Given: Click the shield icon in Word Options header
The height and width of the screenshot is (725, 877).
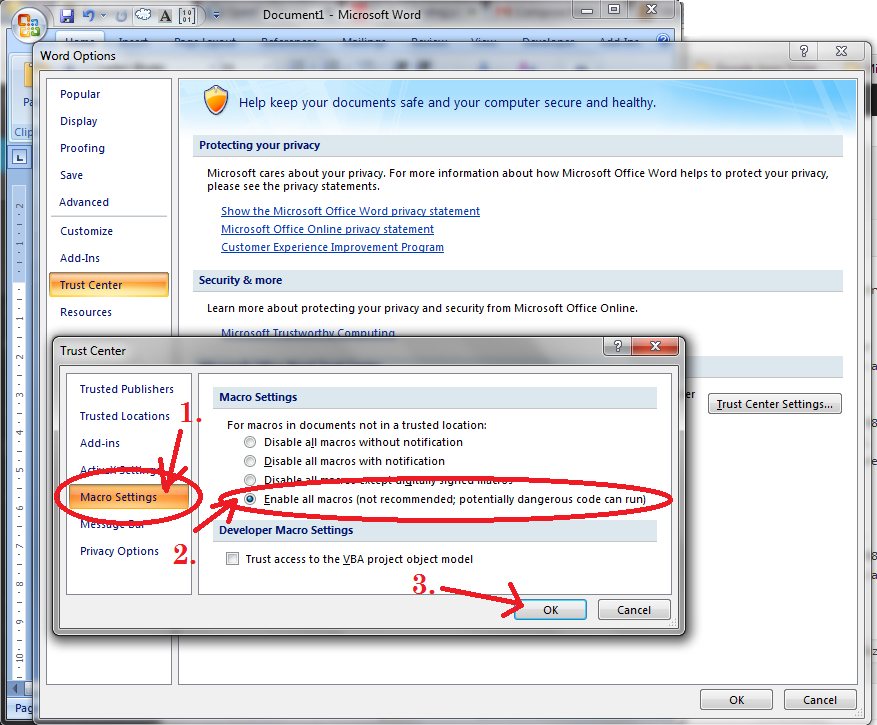Looking at the screenshot, I should pyautogui.click(x=216, y=100).
